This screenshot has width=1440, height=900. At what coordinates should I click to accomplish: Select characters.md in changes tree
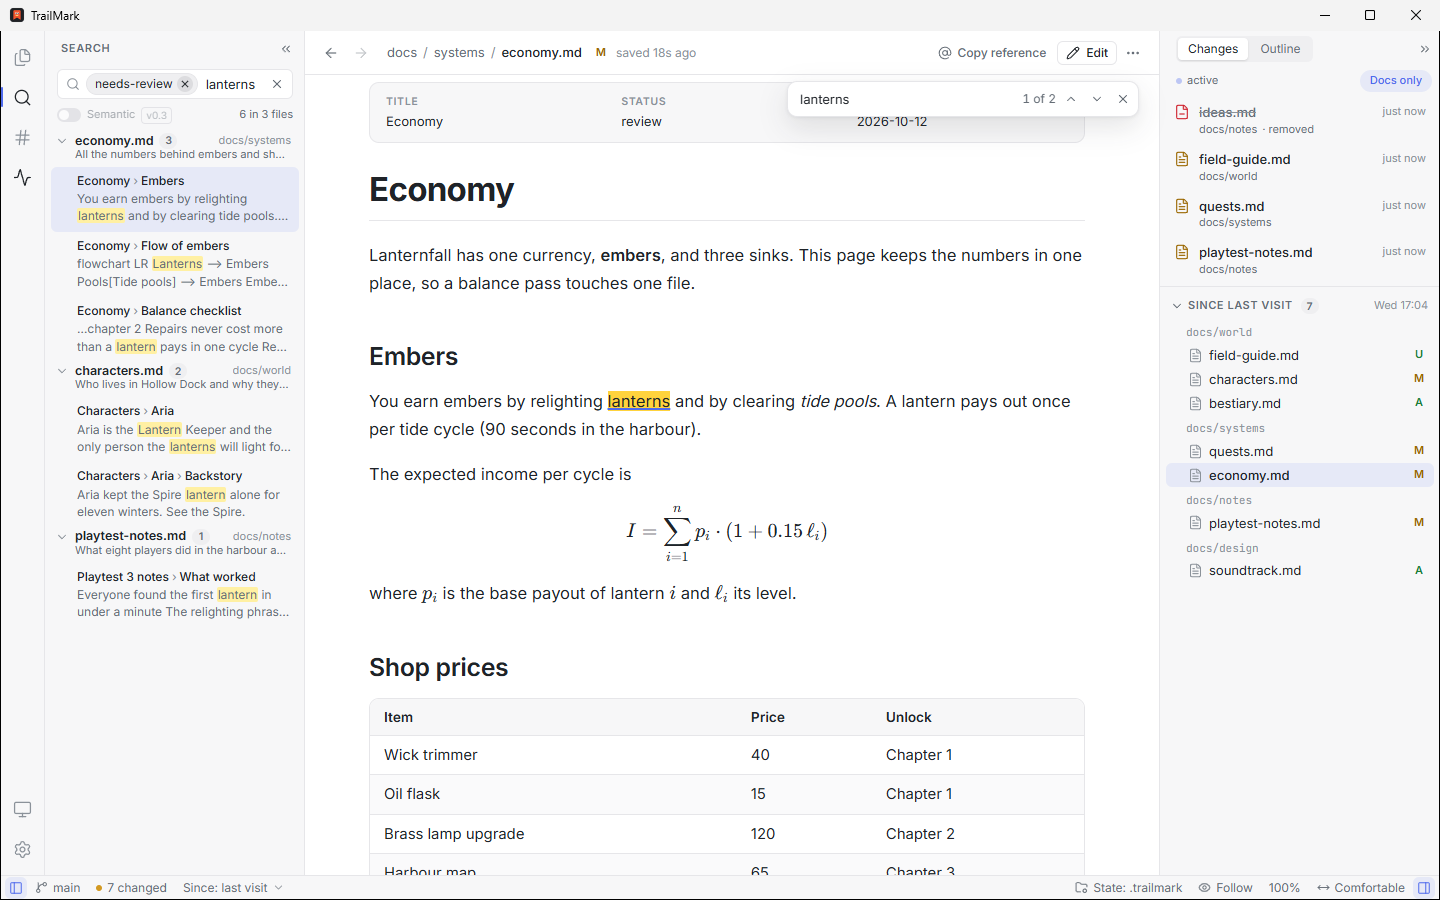coord(1300,379)
